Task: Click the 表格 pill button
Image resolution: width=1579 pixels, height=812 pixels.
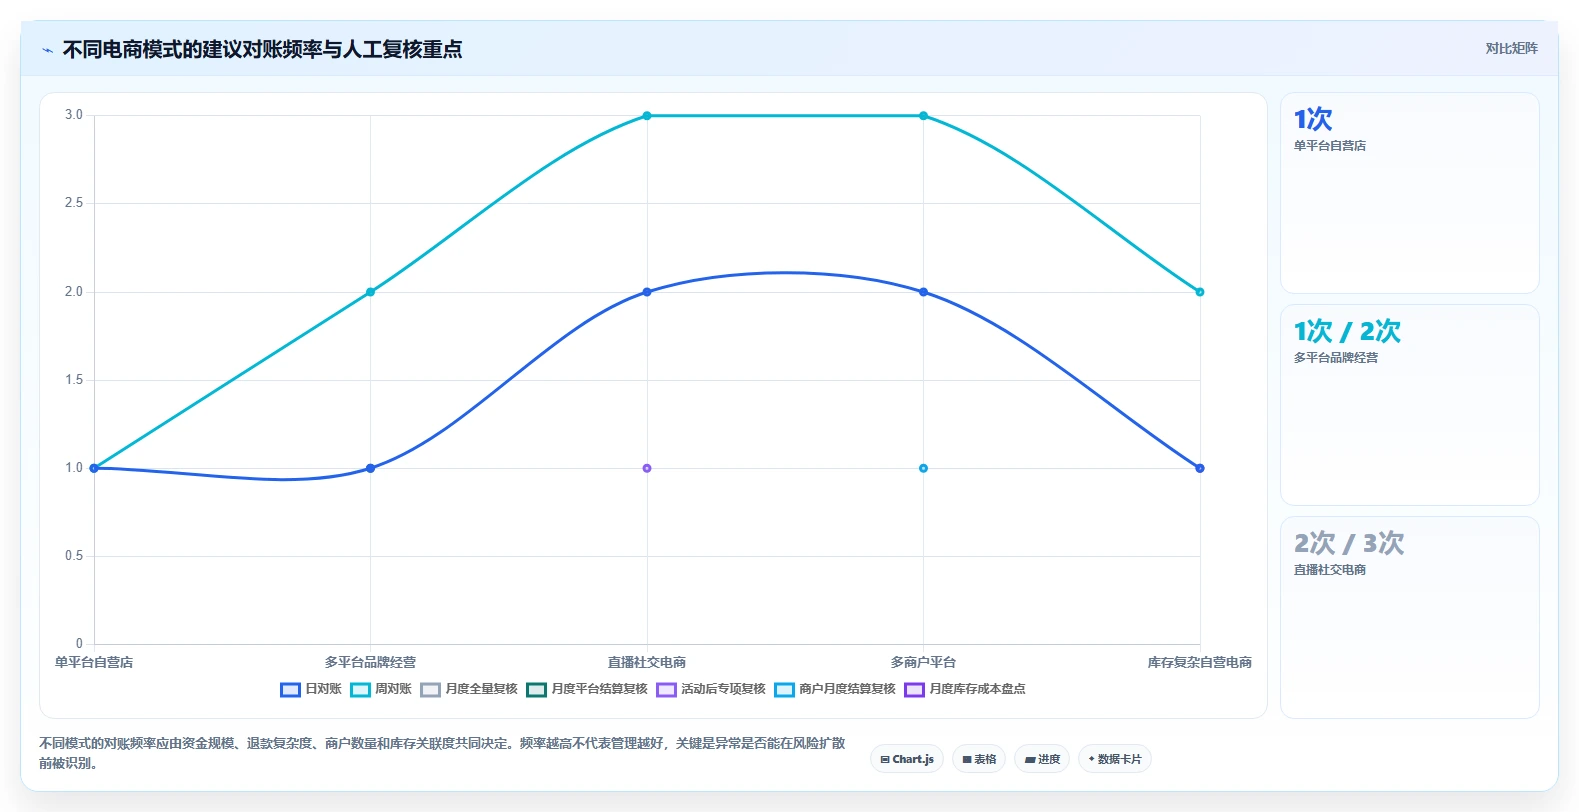Action: tap(979, 759)
